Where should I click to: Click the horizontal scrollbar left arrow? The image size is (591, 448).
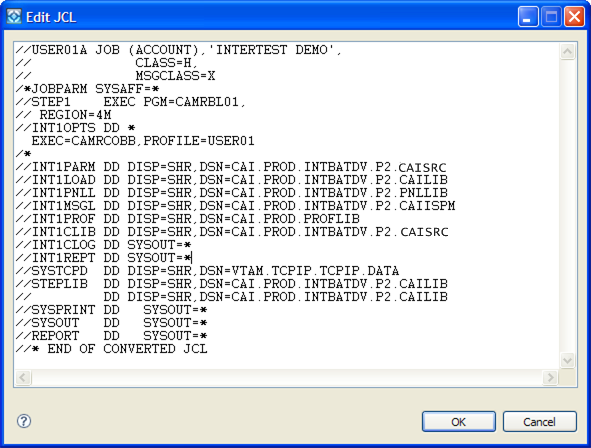pyautogui.click(x=23, y=377)
